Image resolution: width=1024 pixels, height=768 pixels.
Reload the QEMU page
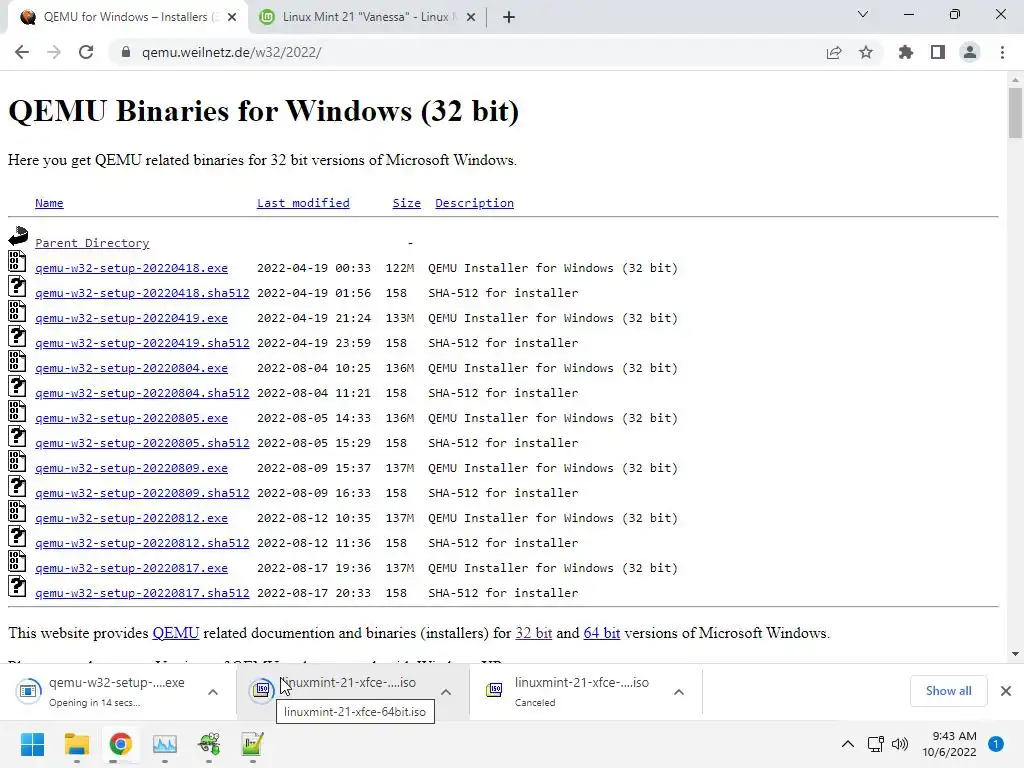click(x=86, y=52)
